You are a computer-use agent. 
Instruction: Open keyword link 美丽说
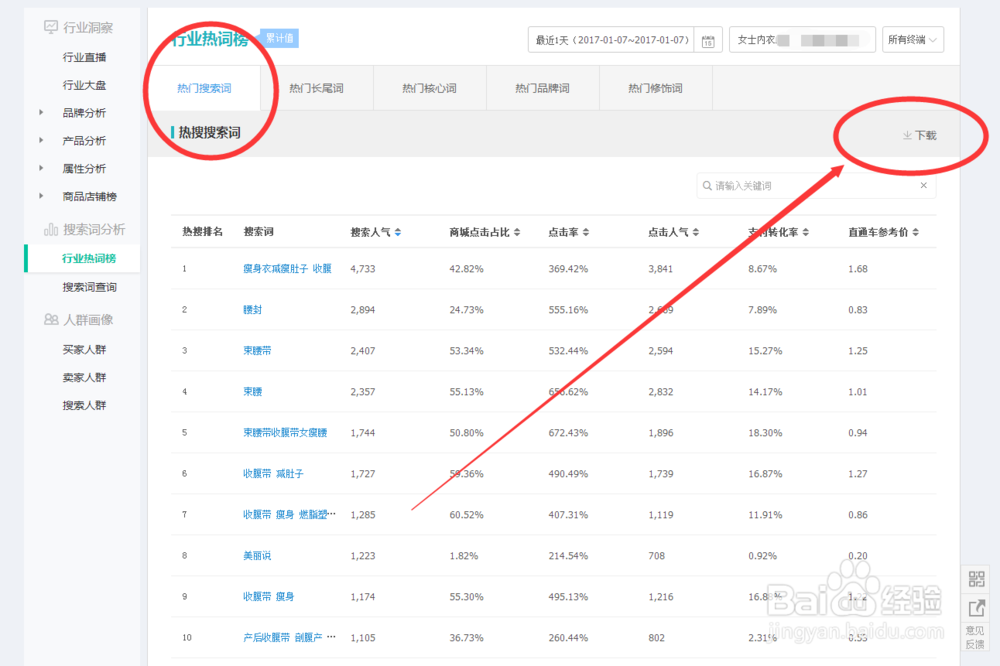click(257, 556)
